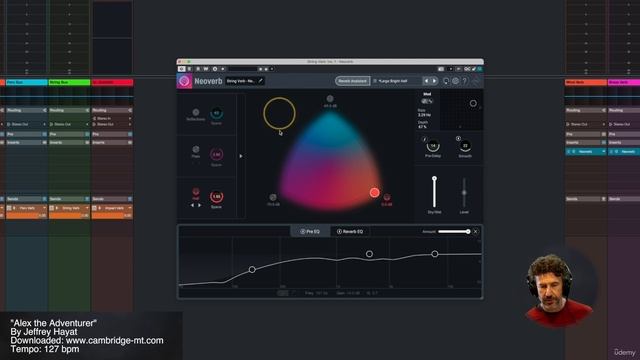Click the Mod Rate value 3.29 Hz
Viewport: 640px width, 360px height.
pos(424,115)
